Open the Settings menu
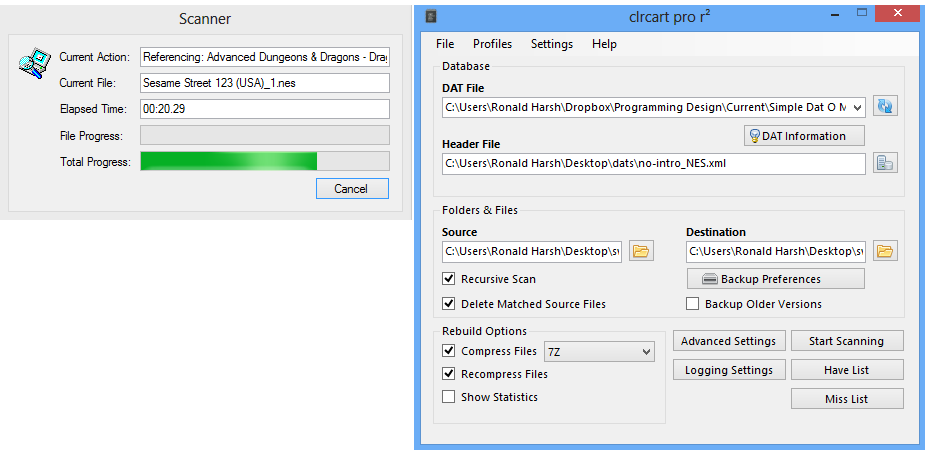 [x=552, y=44]
